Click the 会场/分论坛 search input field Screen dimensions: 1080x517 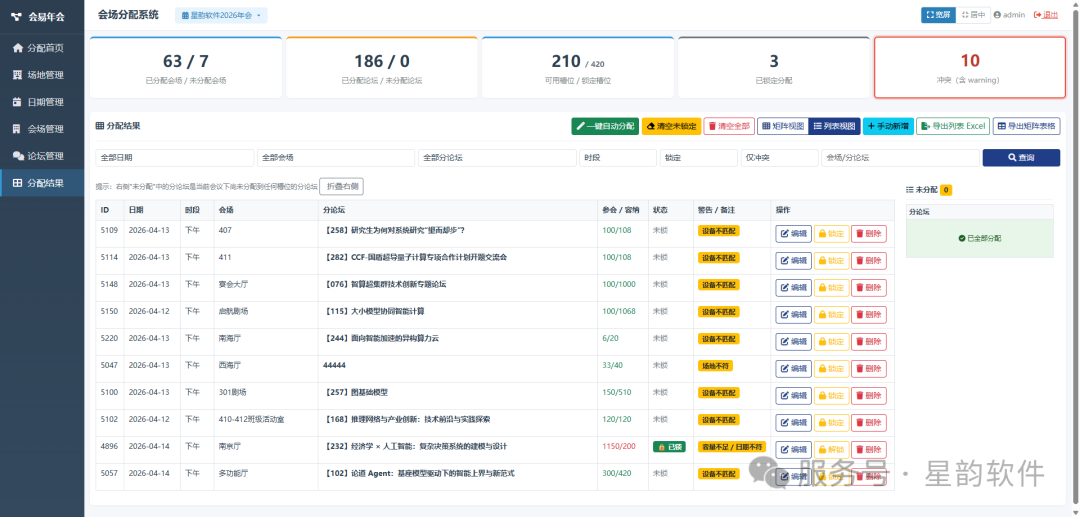pyautogui.click(x=900, y=158)
